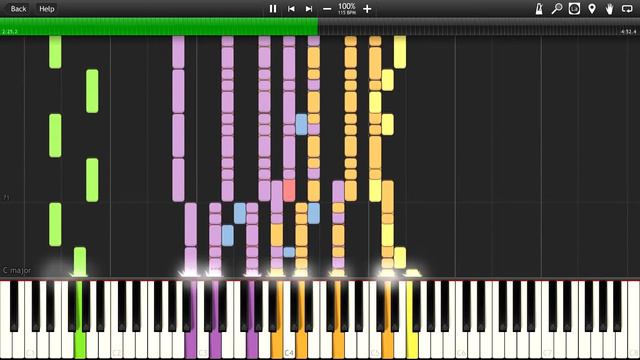
Task: Skip back with the previous button
Action: tap(291, 9)
